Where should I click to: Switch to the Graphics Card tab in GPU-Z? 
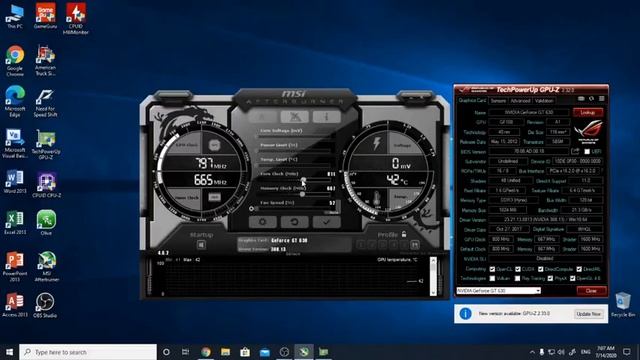point(472,100)
